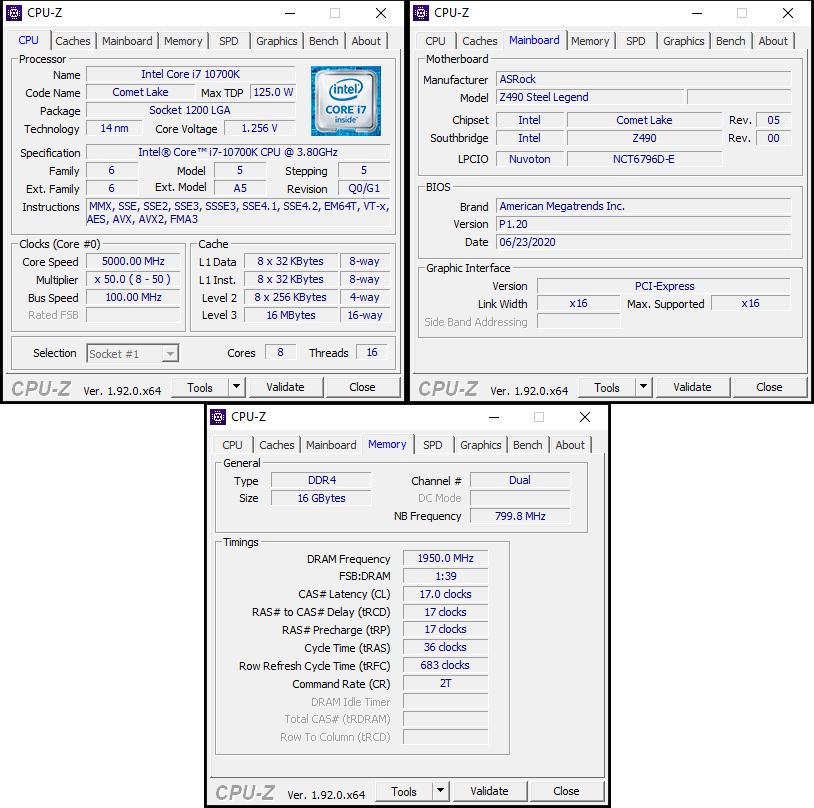This screenshot has height=808, width=814.
Task: Click the Core Voltage value 1.256 V
Action: tap(260, 128)
